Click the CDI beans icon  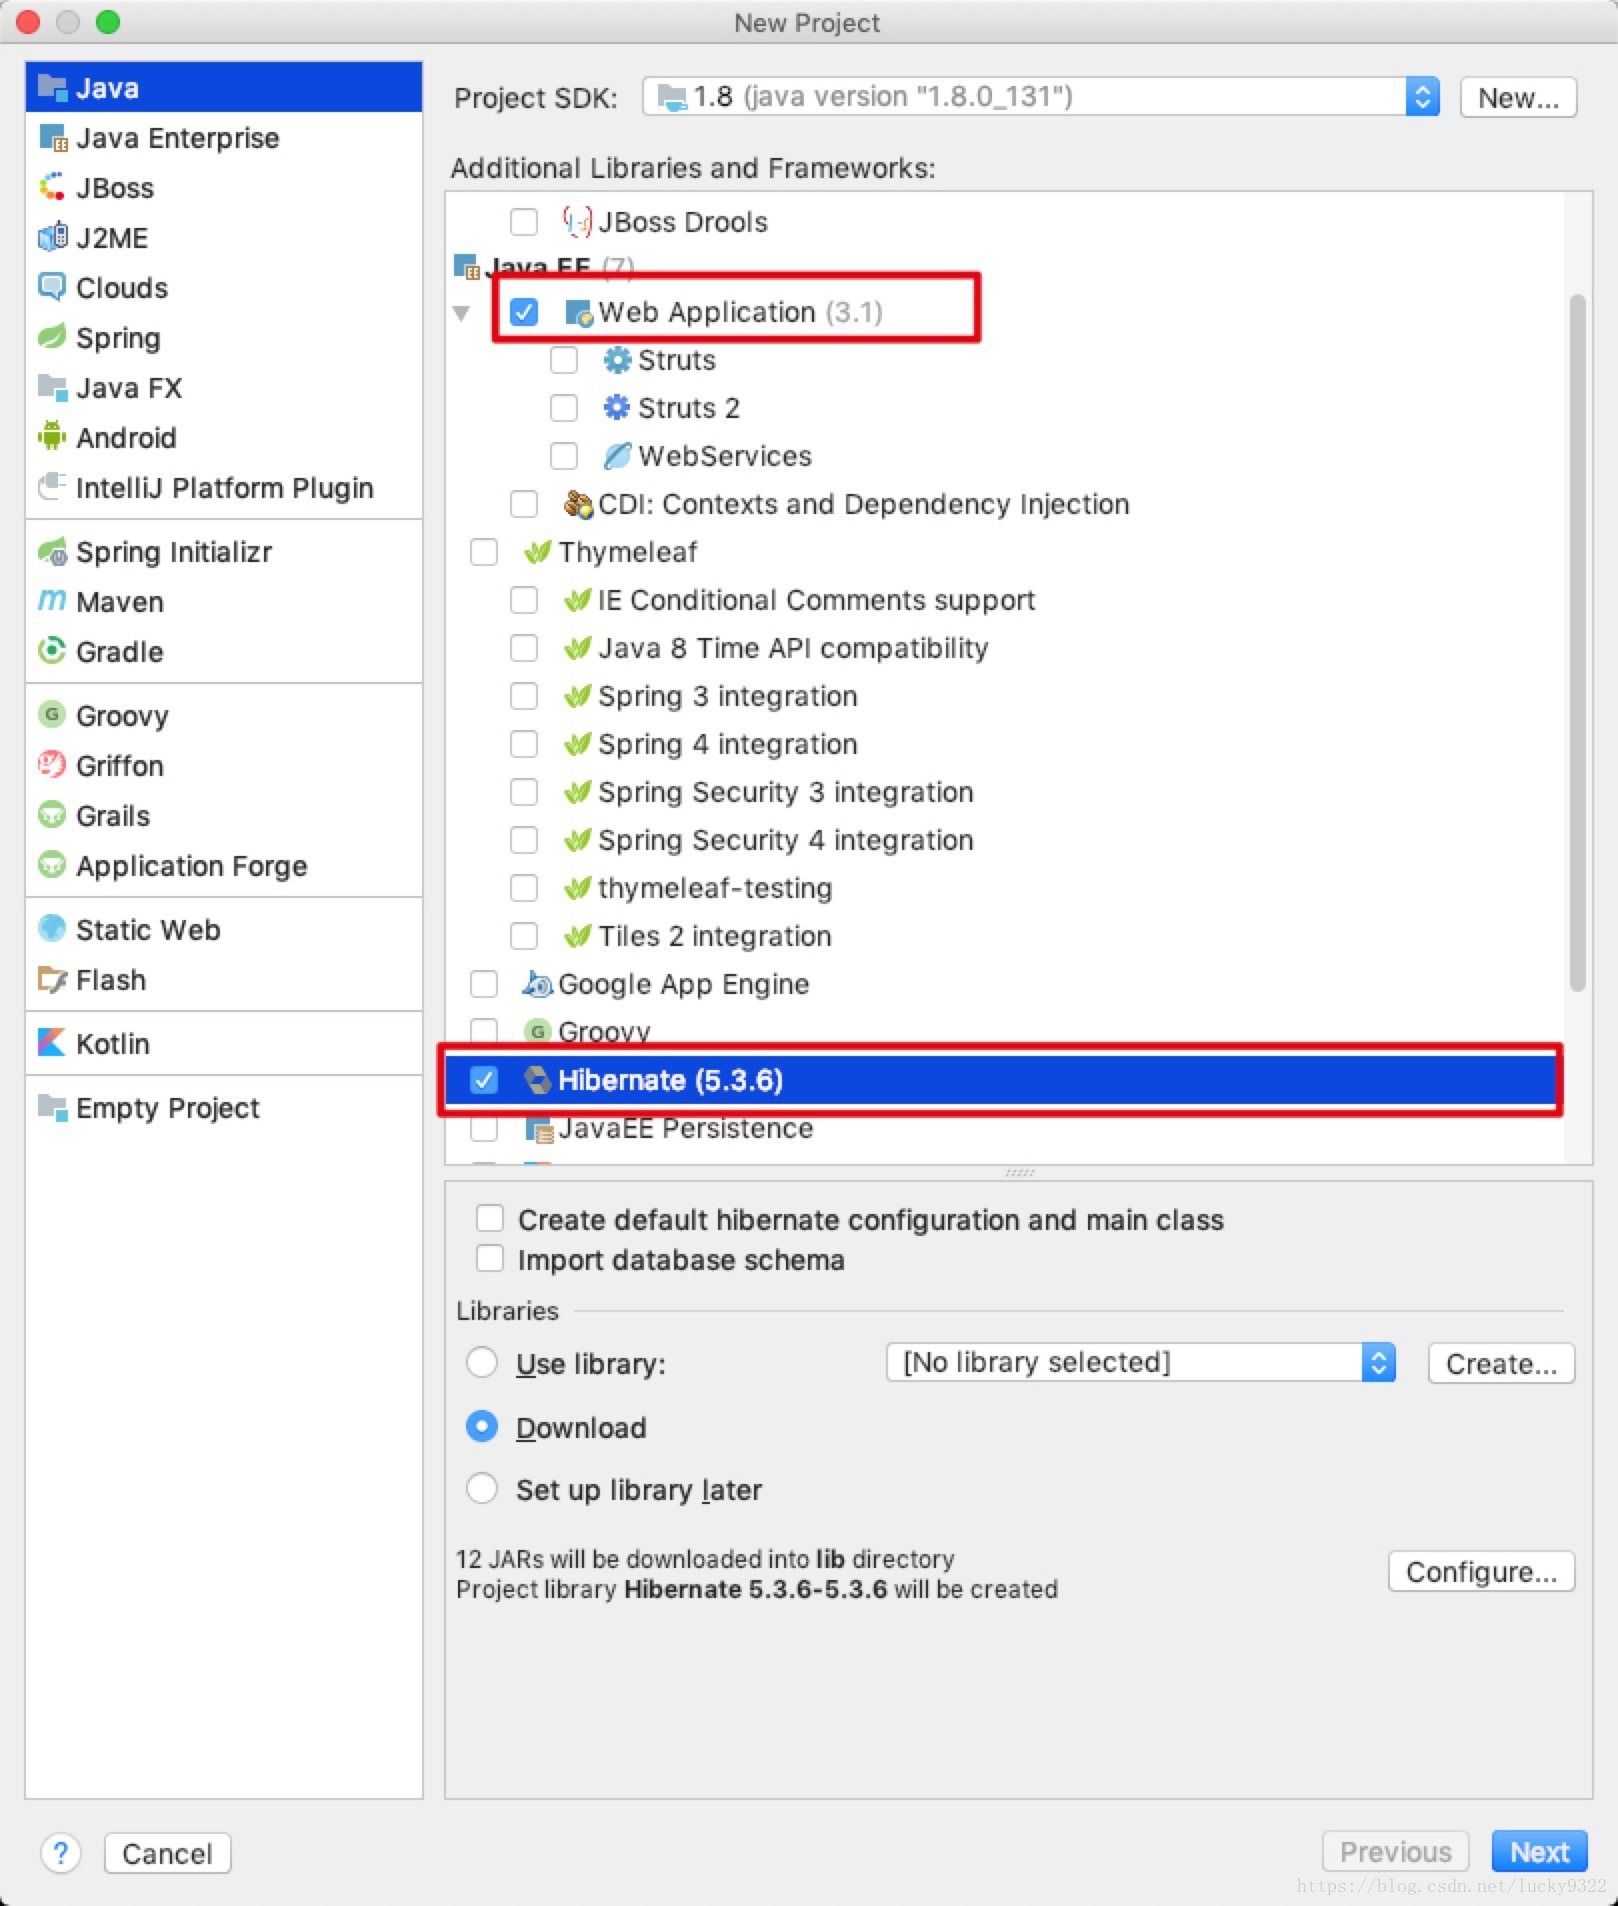point(578,504)
